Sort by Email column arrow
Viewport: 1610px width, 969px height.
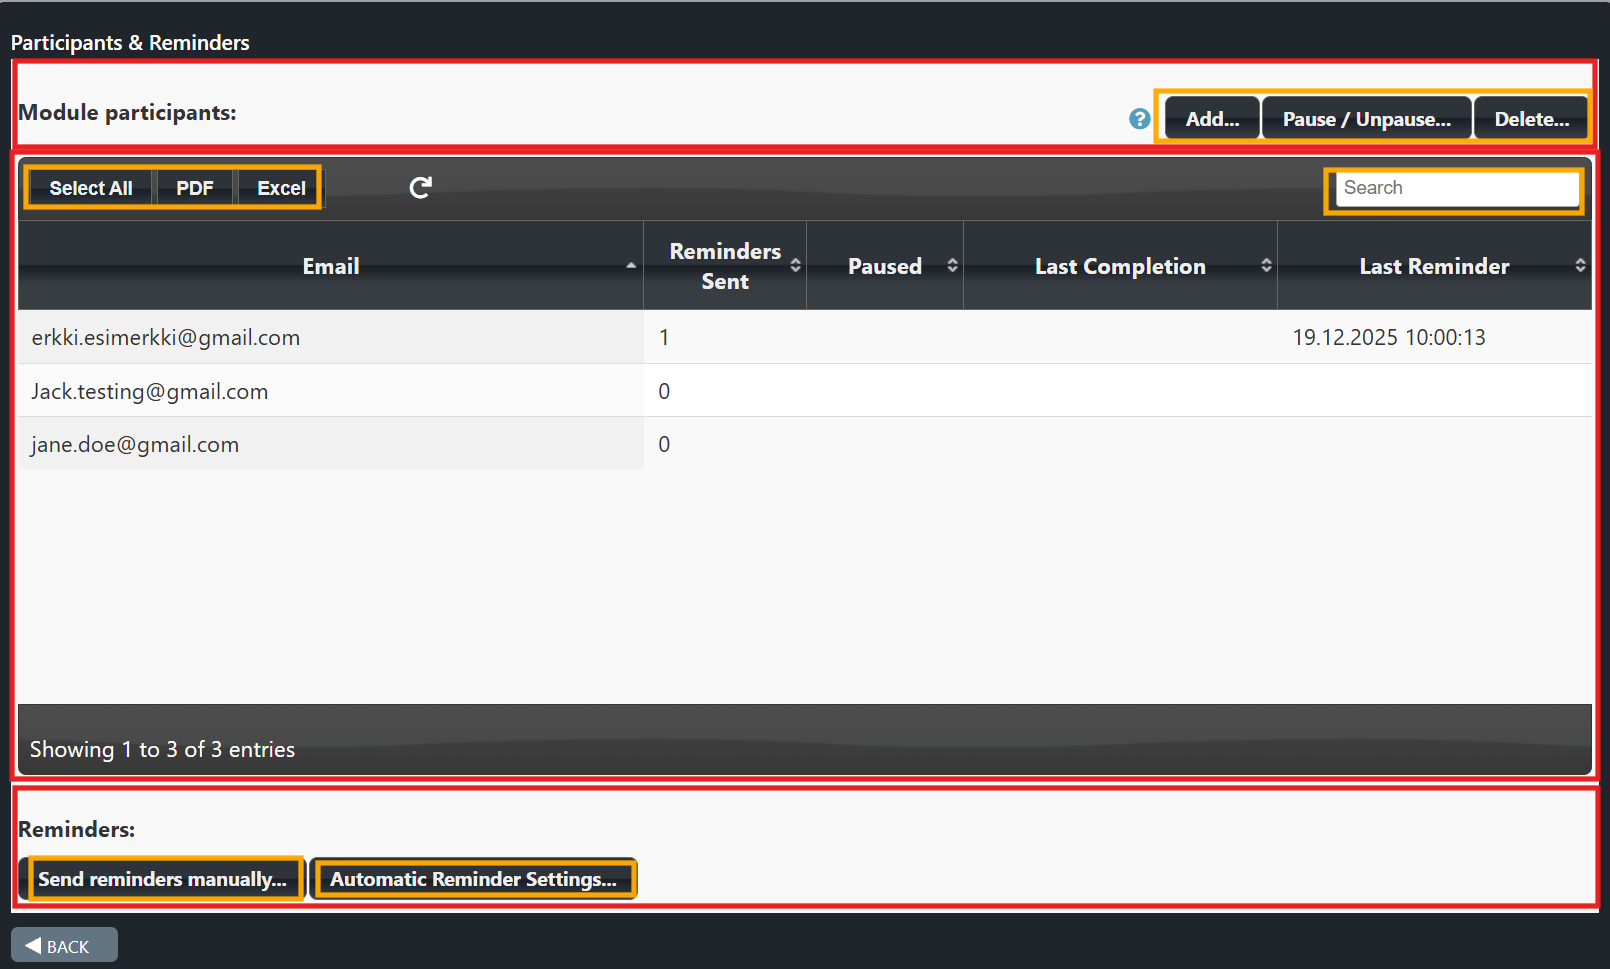[x=631, y=266]
